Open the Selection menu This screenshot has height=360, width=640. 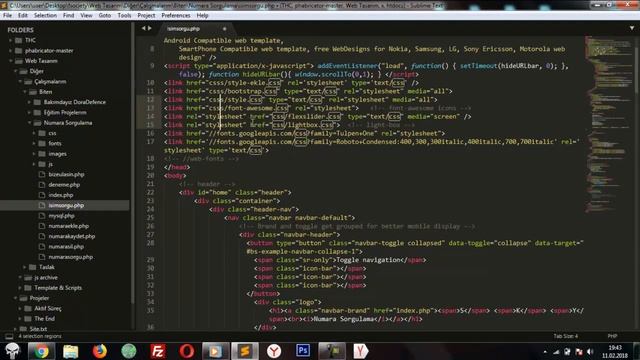click(x=45, y=16)
